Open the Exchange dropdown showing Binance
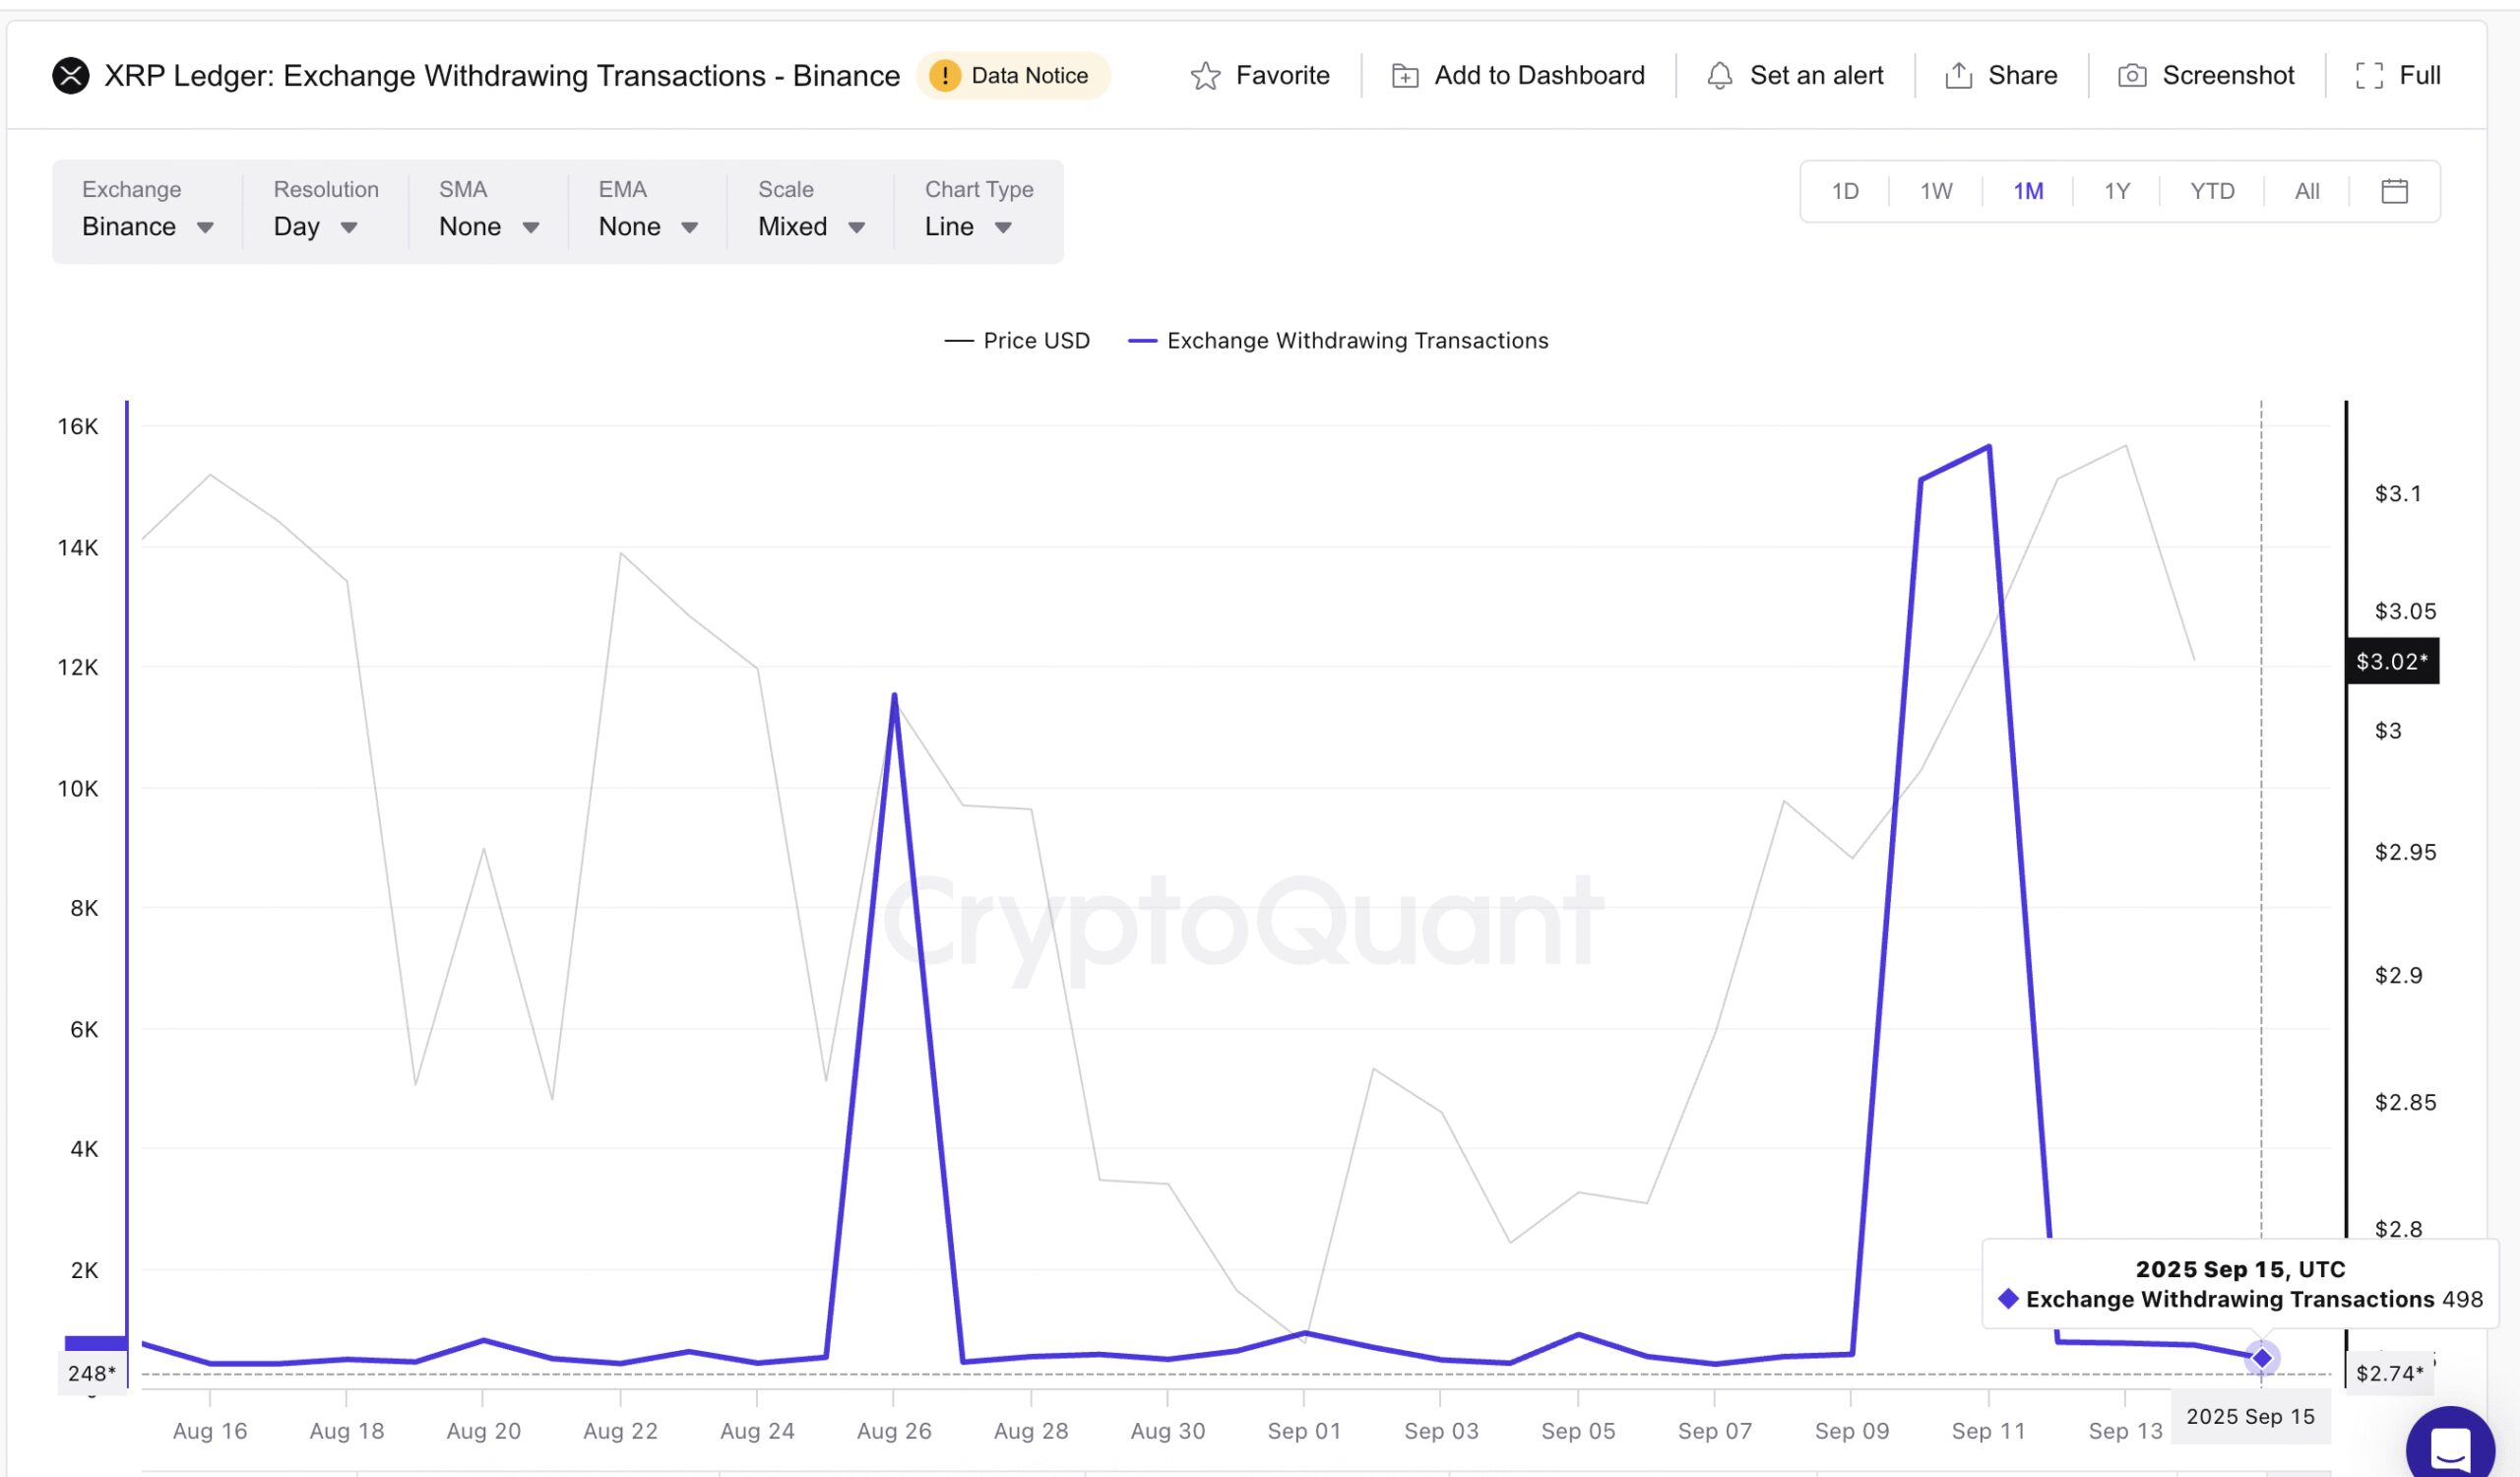Viewport: 2520px width, 1477px height. point(147,226)
